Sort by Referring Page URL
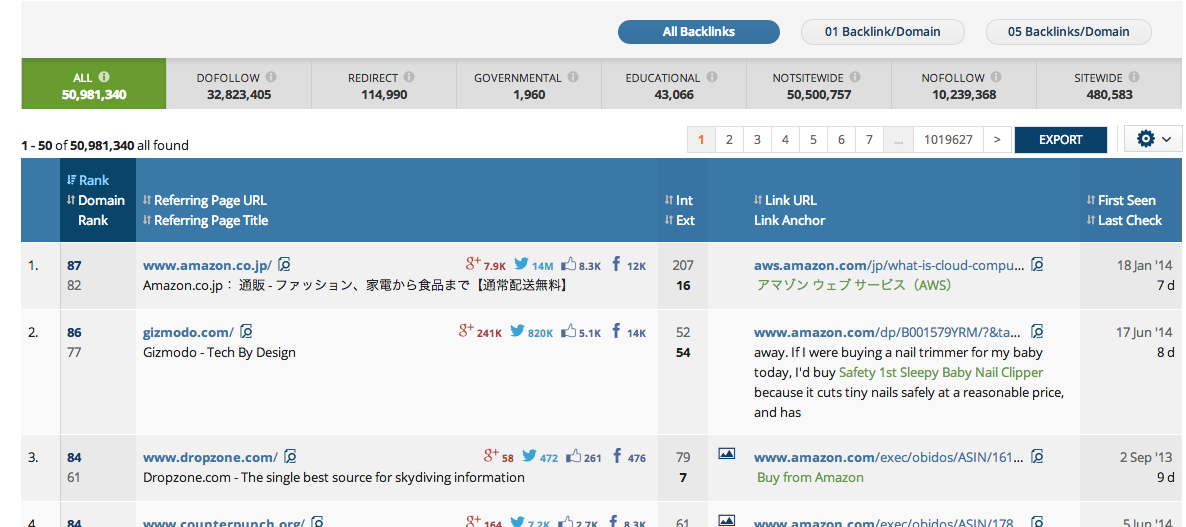The height and width of the screenshot is (527, 1186). coord(204,200)
